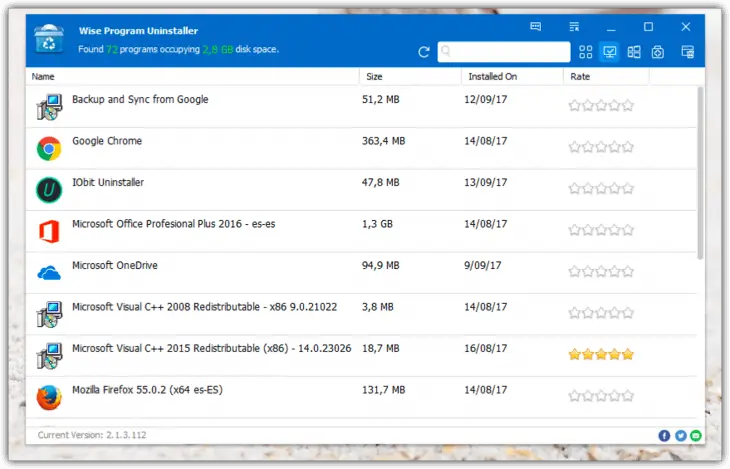730x469 pixels.
Task: Select the Google Chrome entry
Action: point(107,142)
